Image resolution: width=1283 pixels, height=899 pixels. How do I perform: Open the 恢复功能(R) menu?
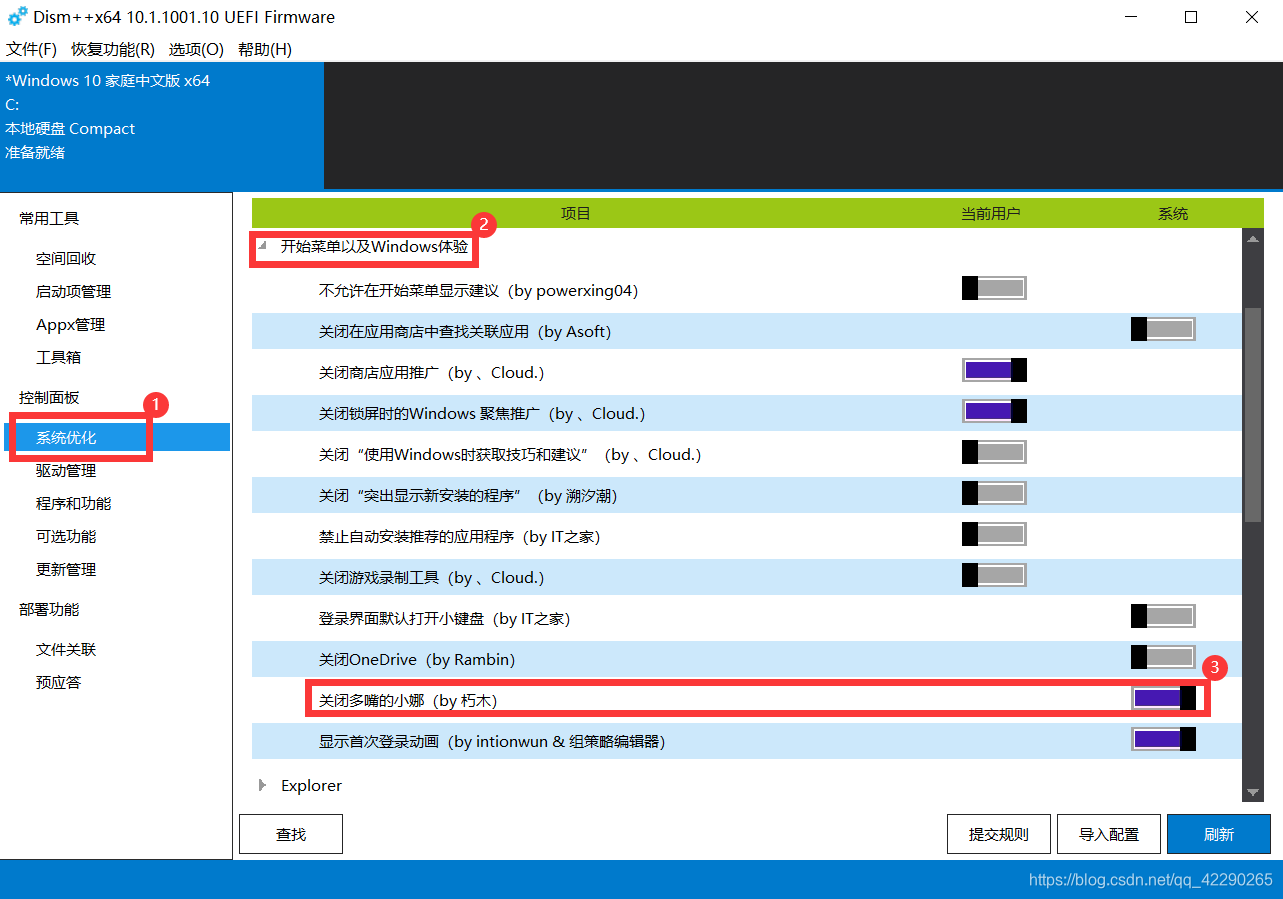point(112,49)
